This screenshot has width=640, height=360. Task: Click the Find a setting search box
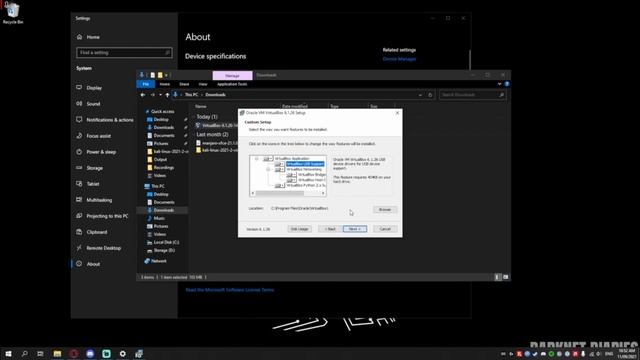coord(124,53)
